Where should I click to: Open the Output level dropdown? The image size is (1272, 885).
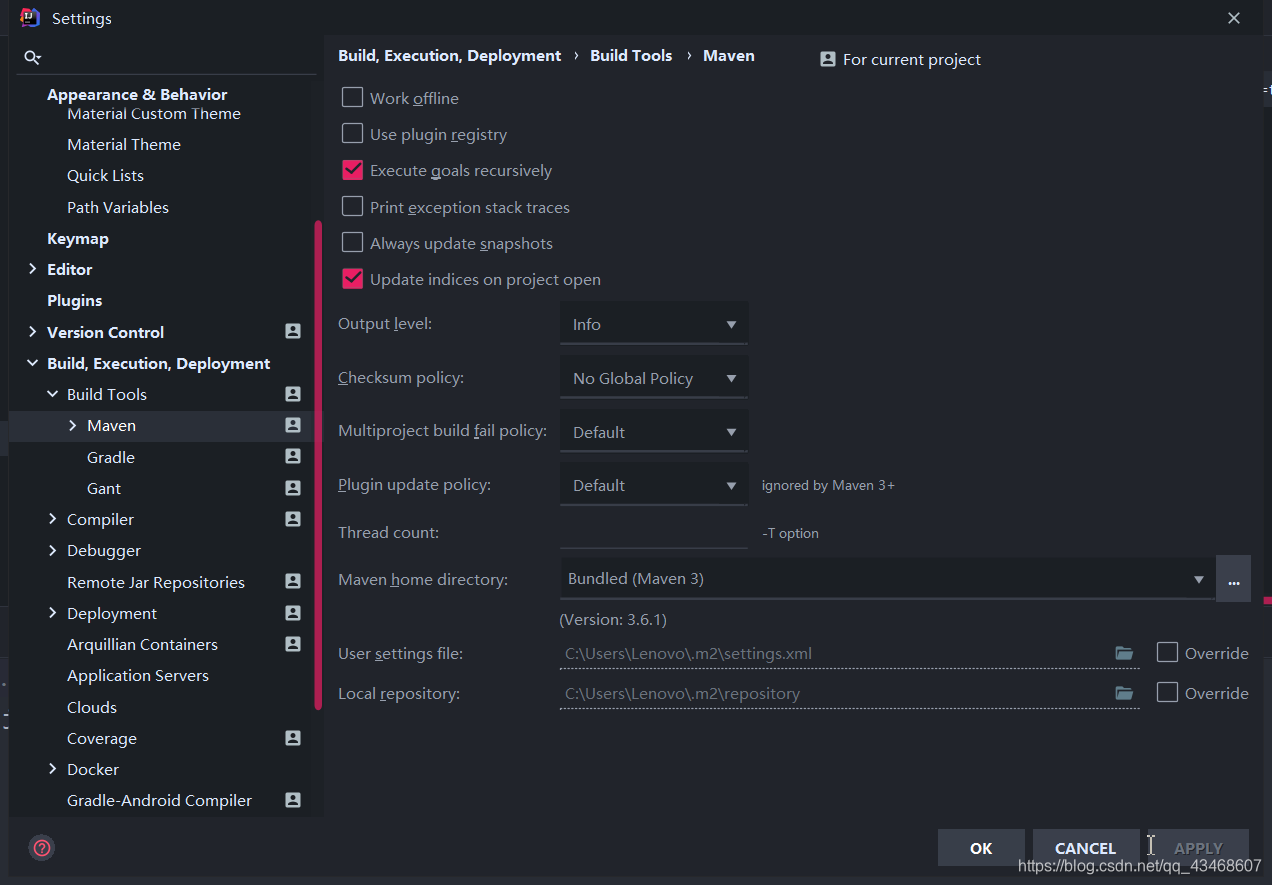pyautogui.click(x=654, y=324)
